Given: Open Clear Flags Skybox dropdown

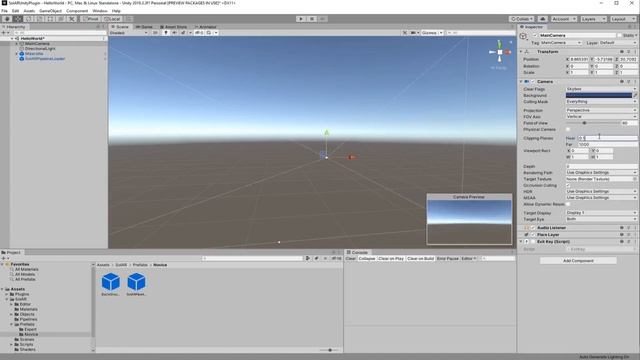Looking at the screenshot, I should (x=601, y=89).
